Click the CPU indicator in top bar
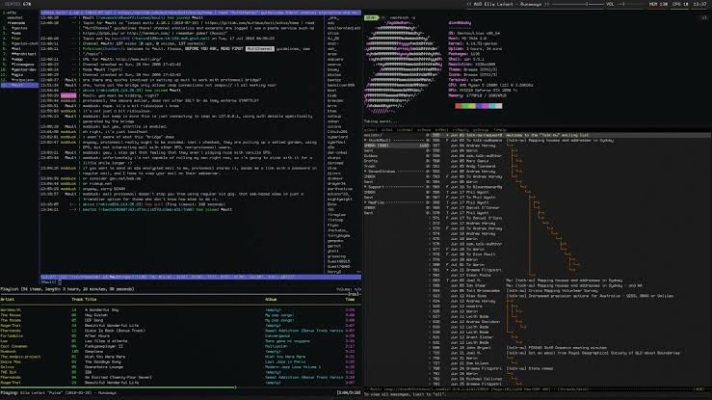Image resolution: width=712 pixels, height=400 pixels. [x=680, y=4]
